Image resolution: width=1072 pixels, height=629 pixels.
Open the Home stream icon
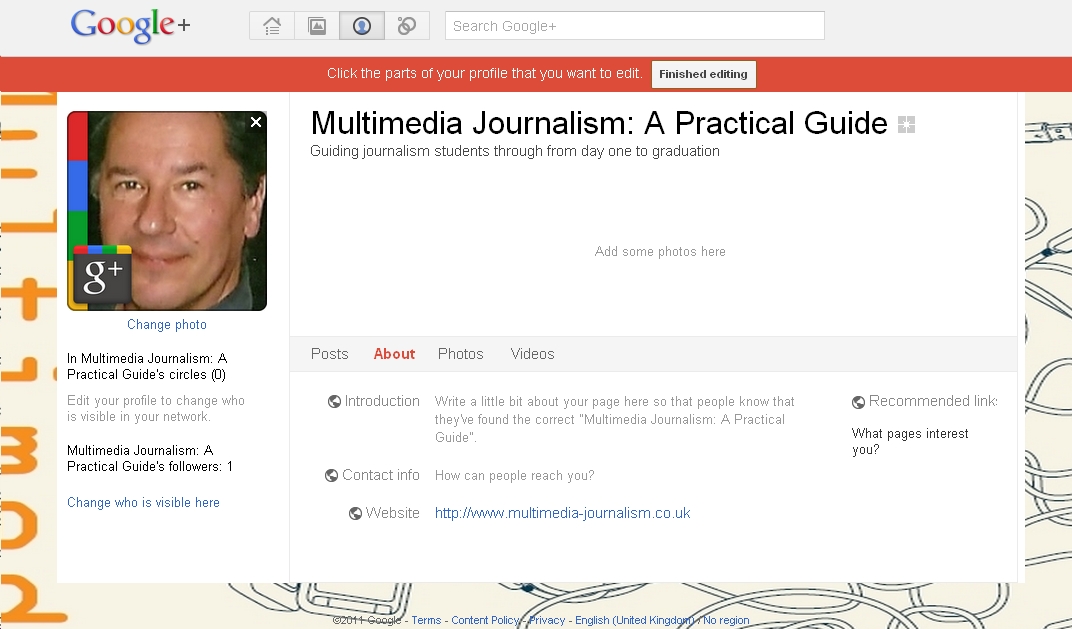click(272, 26)
